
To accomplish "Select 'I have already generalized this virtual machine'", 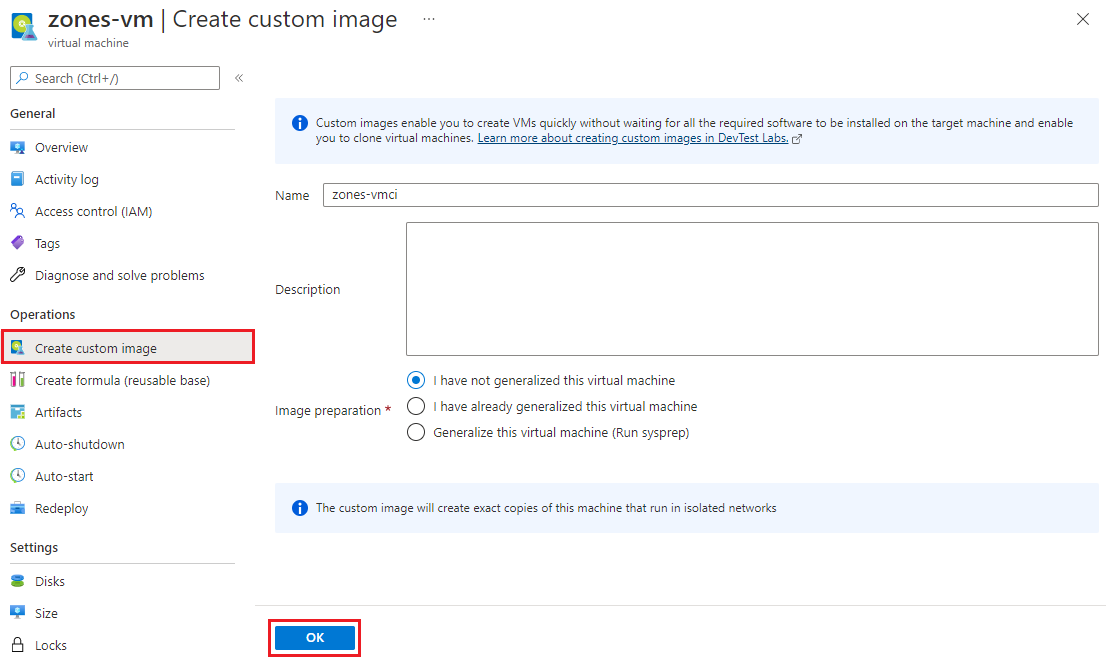I will click(x=416, y=406).
